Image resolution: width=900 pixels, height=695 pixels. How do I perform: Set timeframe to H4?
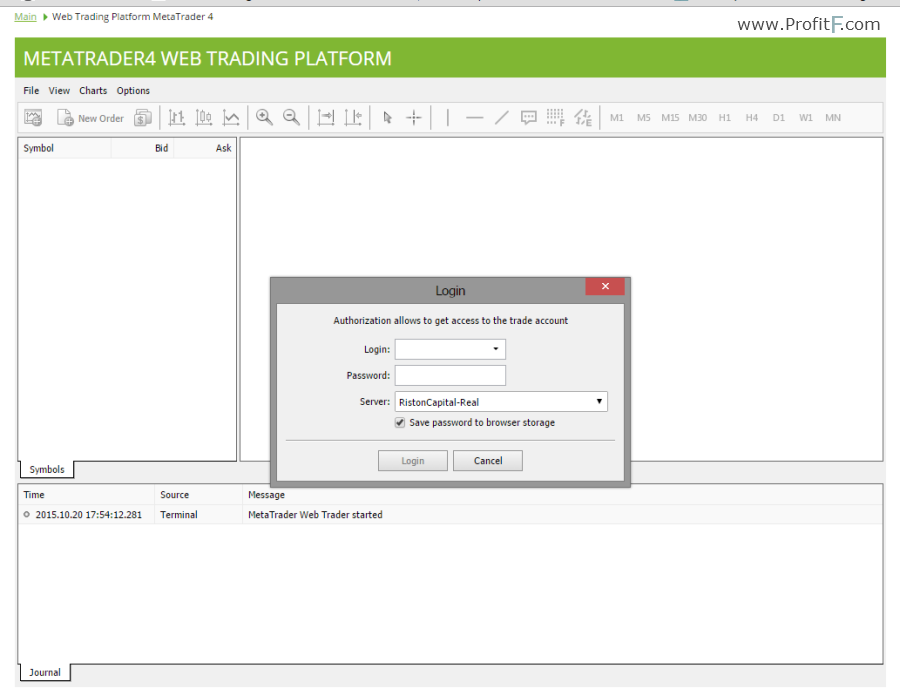click(752, 118)
